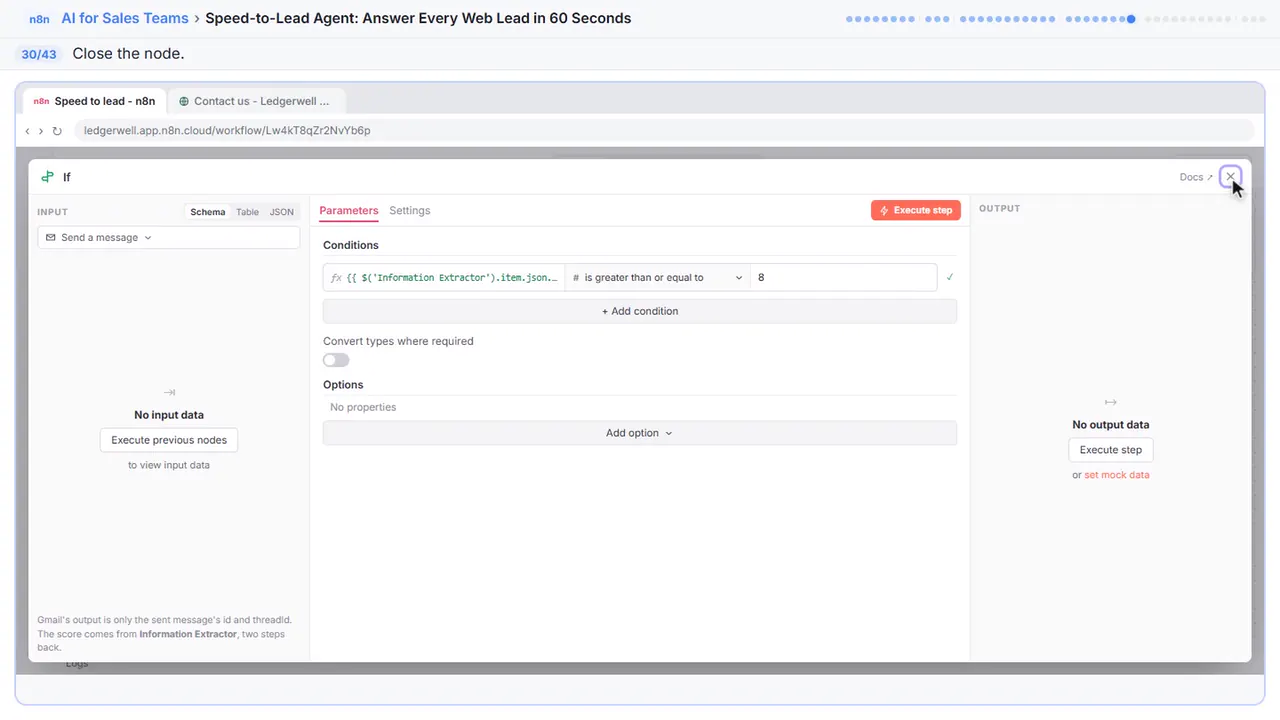The height and width of the screenshot is (720, 1280).
Task: Click the green checkmark beside condition value
Action: click(949, 277)
